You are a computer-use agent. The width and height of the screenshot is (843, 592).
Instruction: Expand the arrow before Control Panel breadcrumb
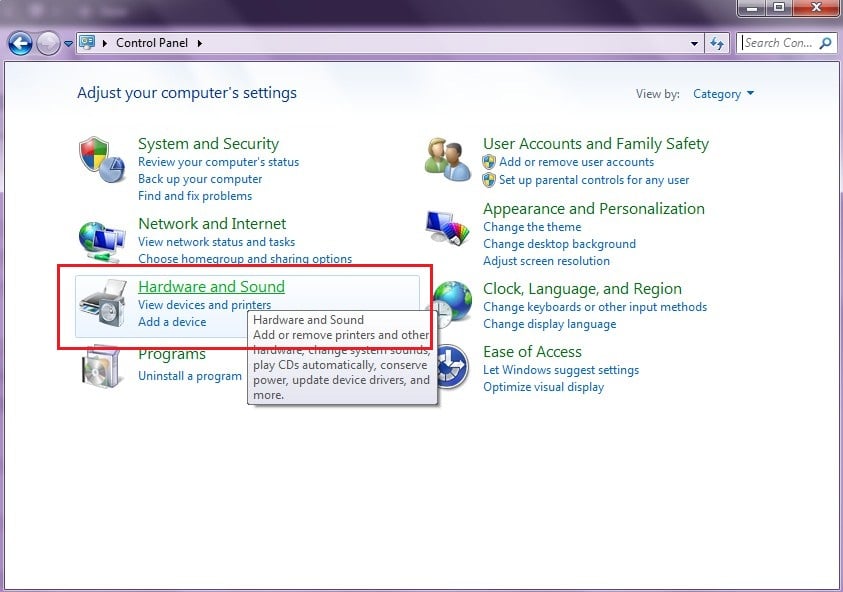(x=104, y=43)
